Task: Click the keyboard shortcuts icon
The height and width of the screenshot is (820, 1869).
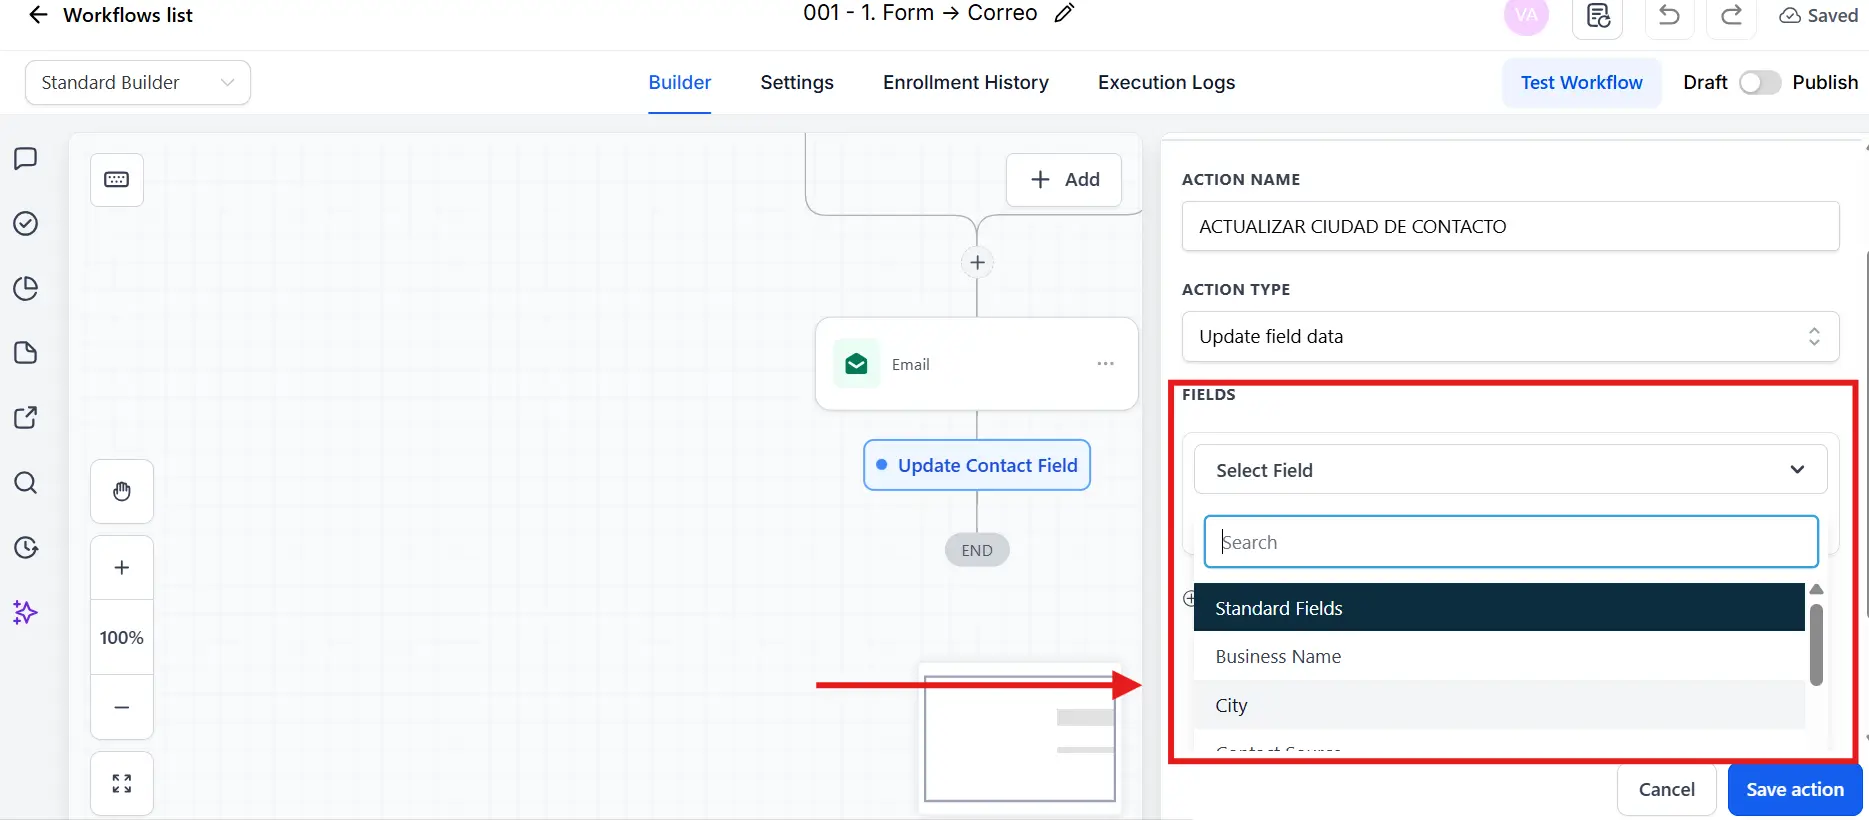Action: (x=117, y=180)
